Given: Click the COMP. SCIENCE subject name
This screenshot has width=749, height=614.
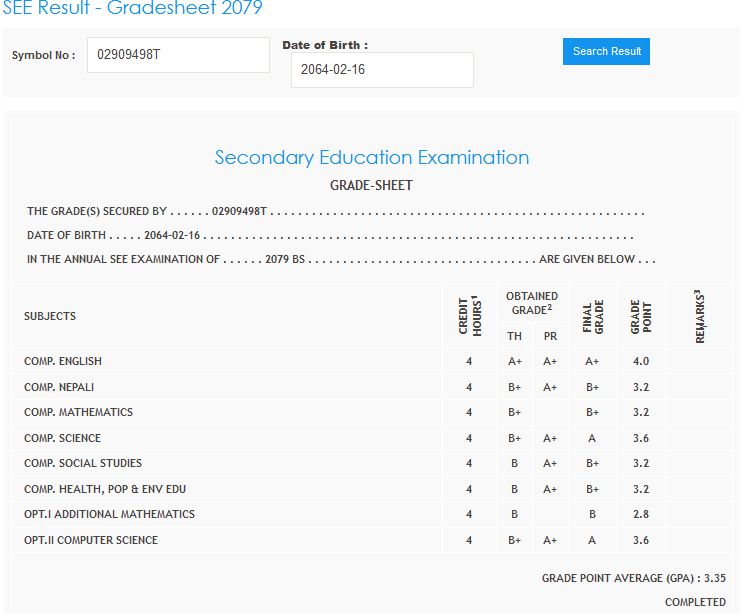Looking at the screenshot, I should pyautogui.click(x=62, y=438).
